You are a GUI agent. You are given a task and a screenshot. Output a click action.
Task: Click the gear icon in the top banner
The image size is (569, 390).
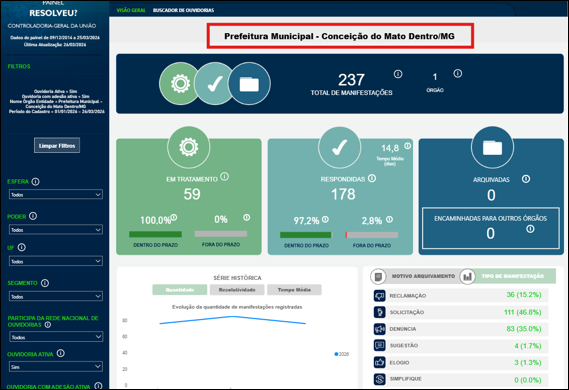pos(180,83)
